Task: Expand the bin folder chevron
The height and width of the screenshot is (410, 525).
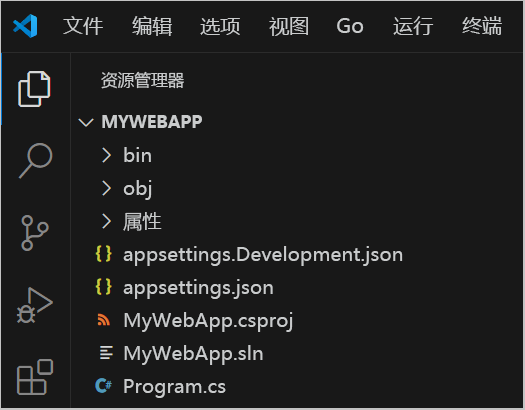Action: point(106,155)
